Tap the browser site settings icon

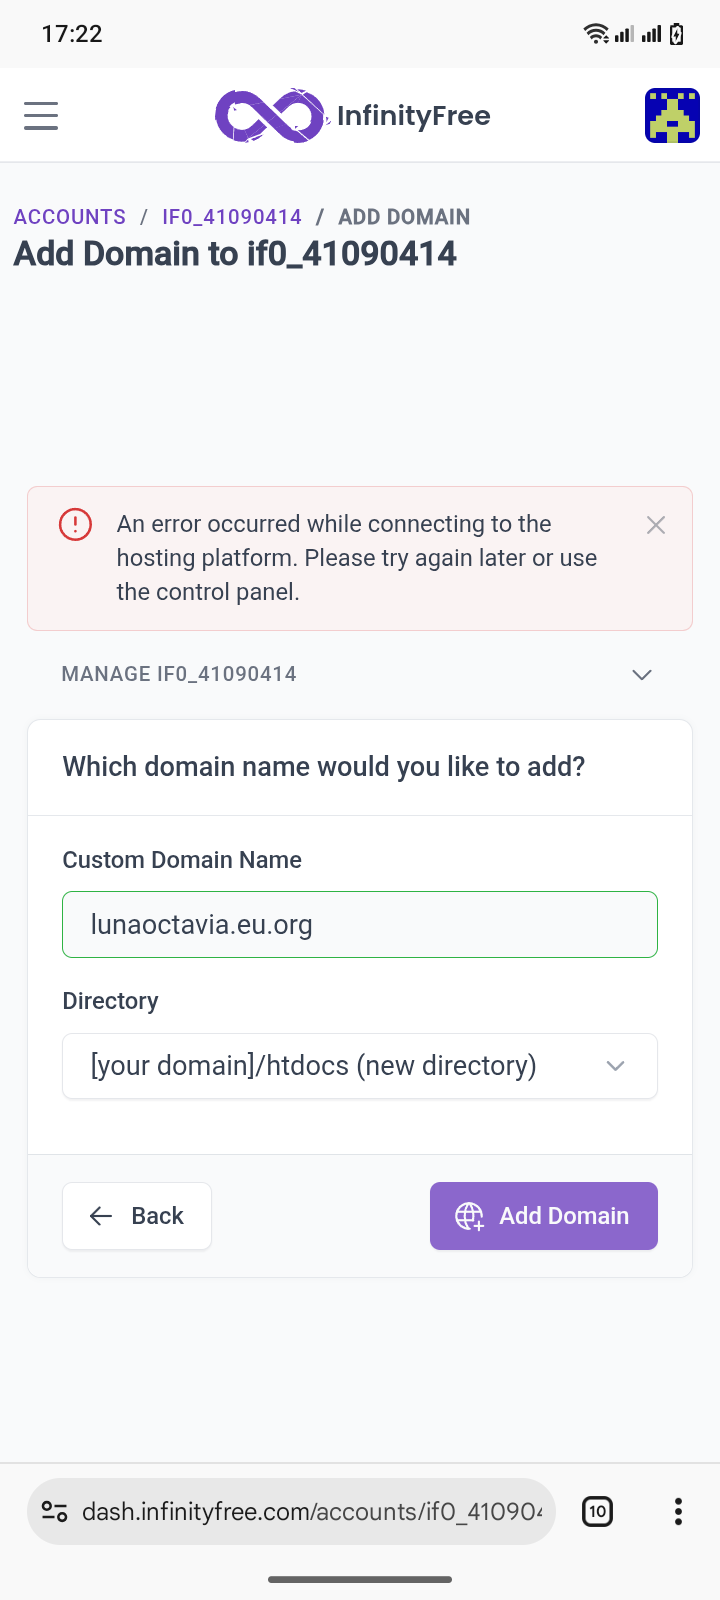point(54,1512)
